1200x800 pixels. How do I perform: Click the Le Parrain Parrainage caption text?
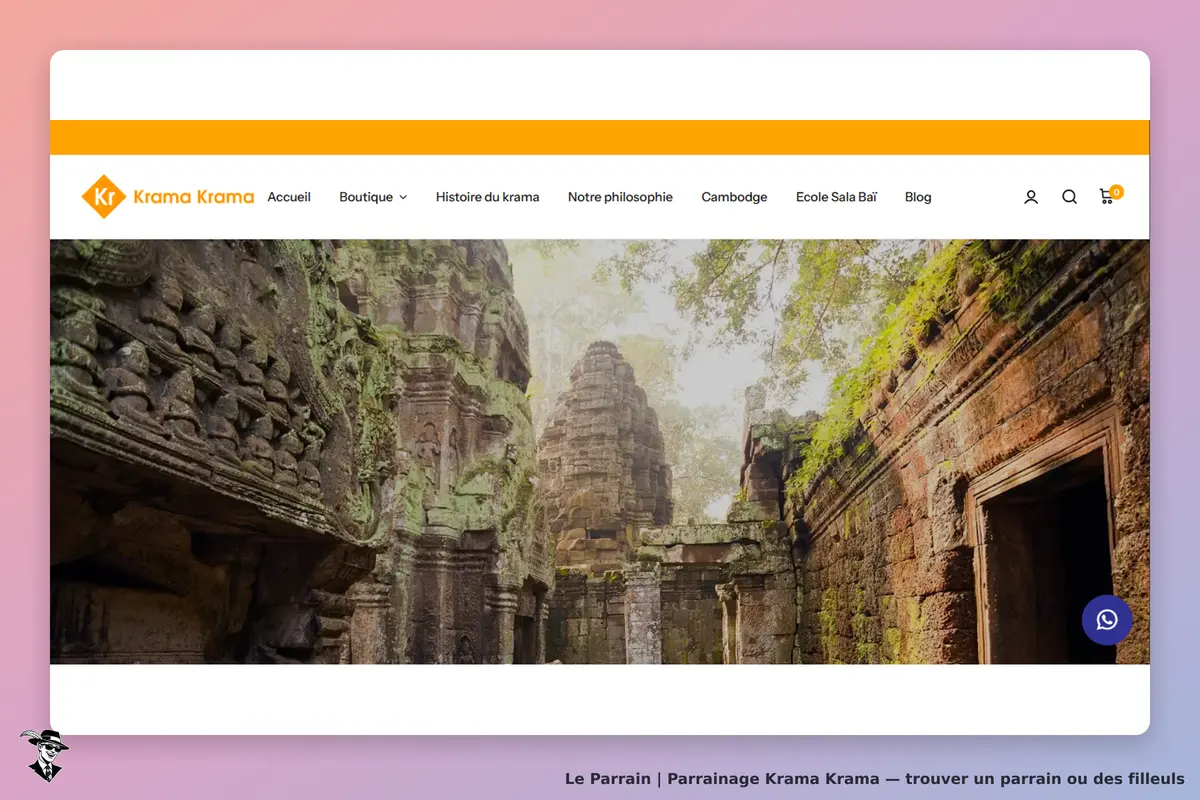875,778
